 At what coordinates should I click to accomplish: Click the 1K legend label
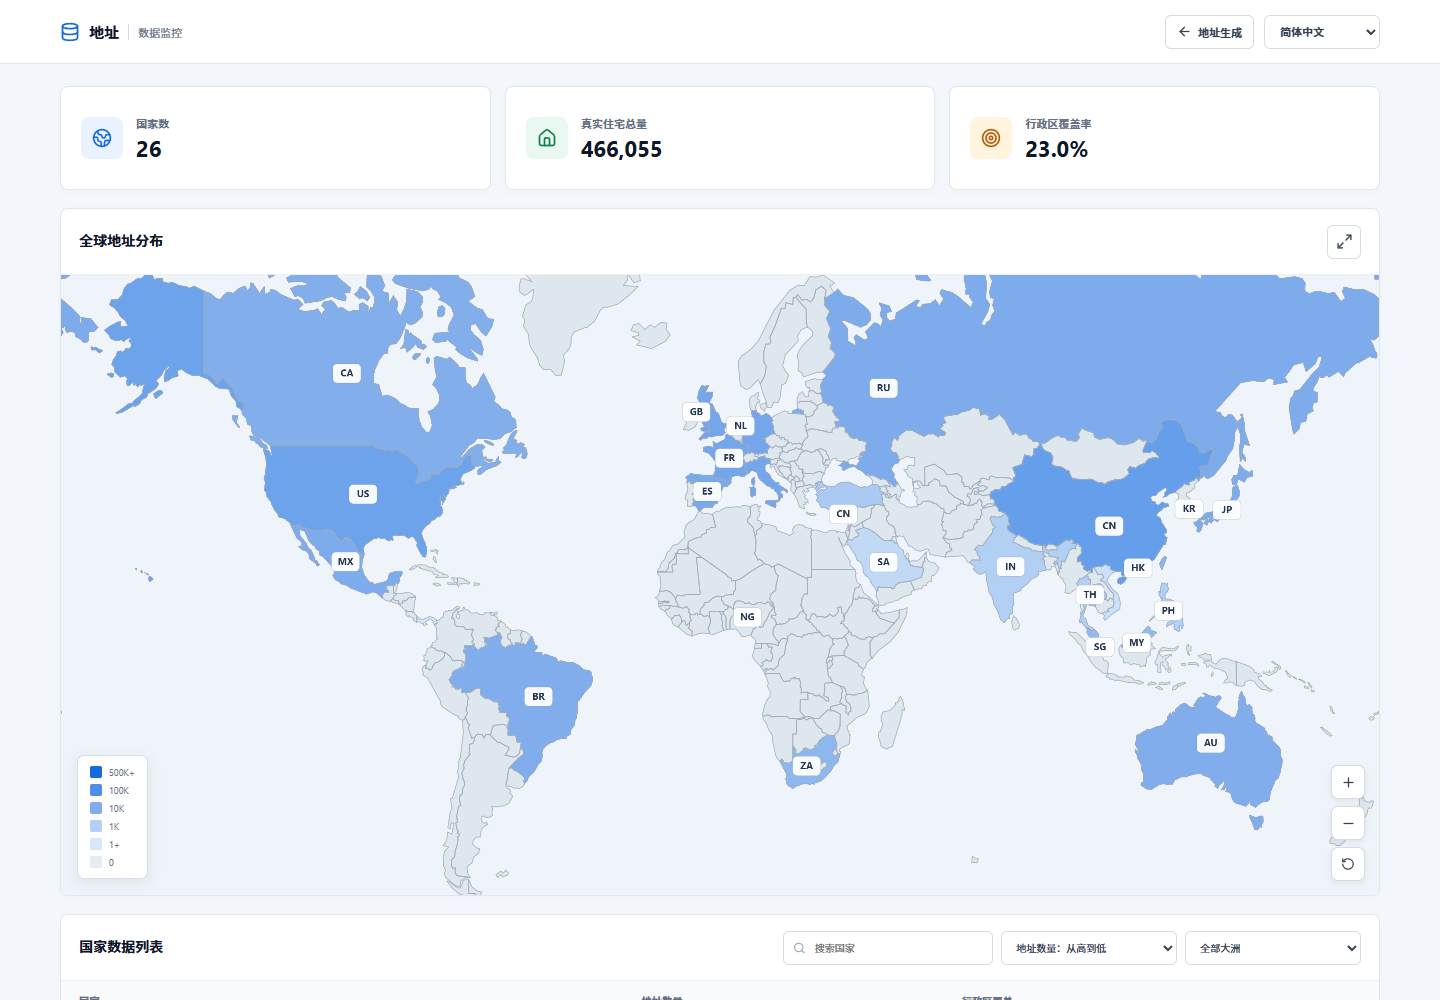pyautogui.click(x=114, y=826)
